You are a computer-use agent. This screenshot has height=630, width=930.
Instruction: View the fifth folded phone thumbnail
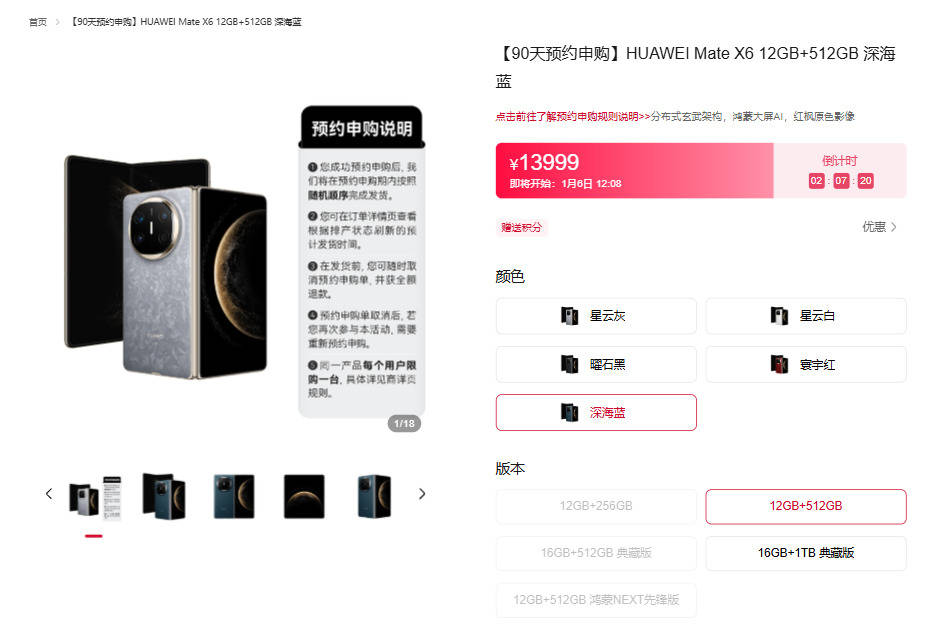click(374, 496)
